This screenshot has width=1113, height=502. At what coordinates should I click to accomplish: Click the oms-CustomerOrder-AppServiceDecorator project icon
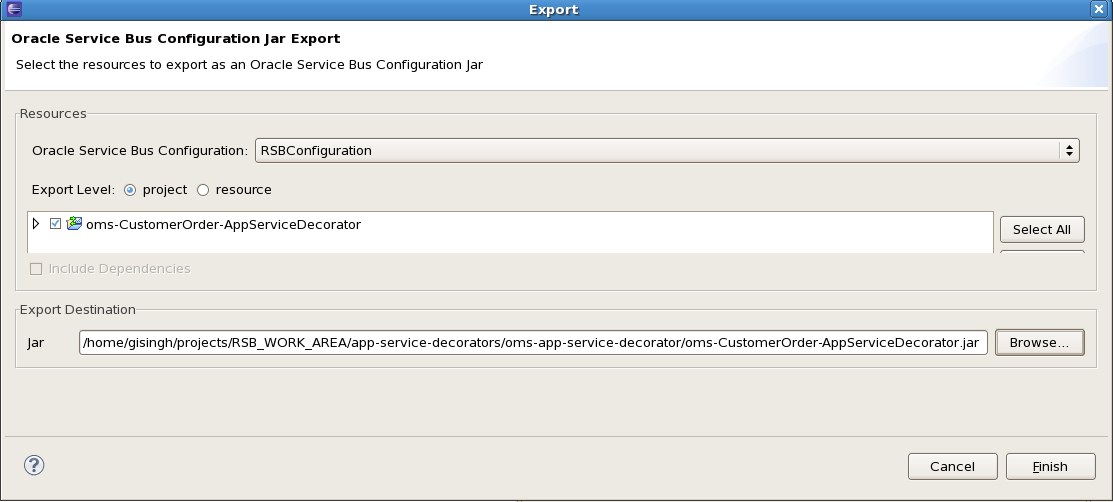pos(74,224)
